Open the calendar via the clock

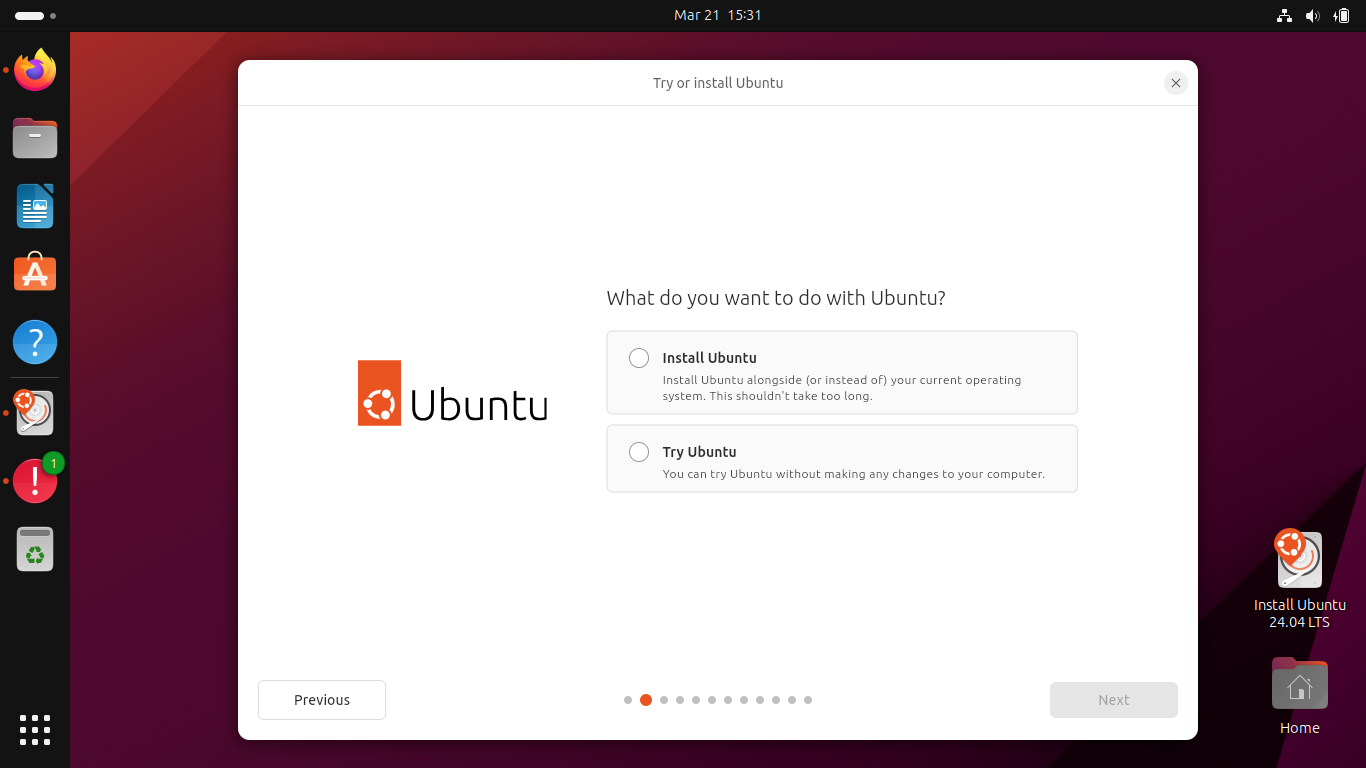717,15
